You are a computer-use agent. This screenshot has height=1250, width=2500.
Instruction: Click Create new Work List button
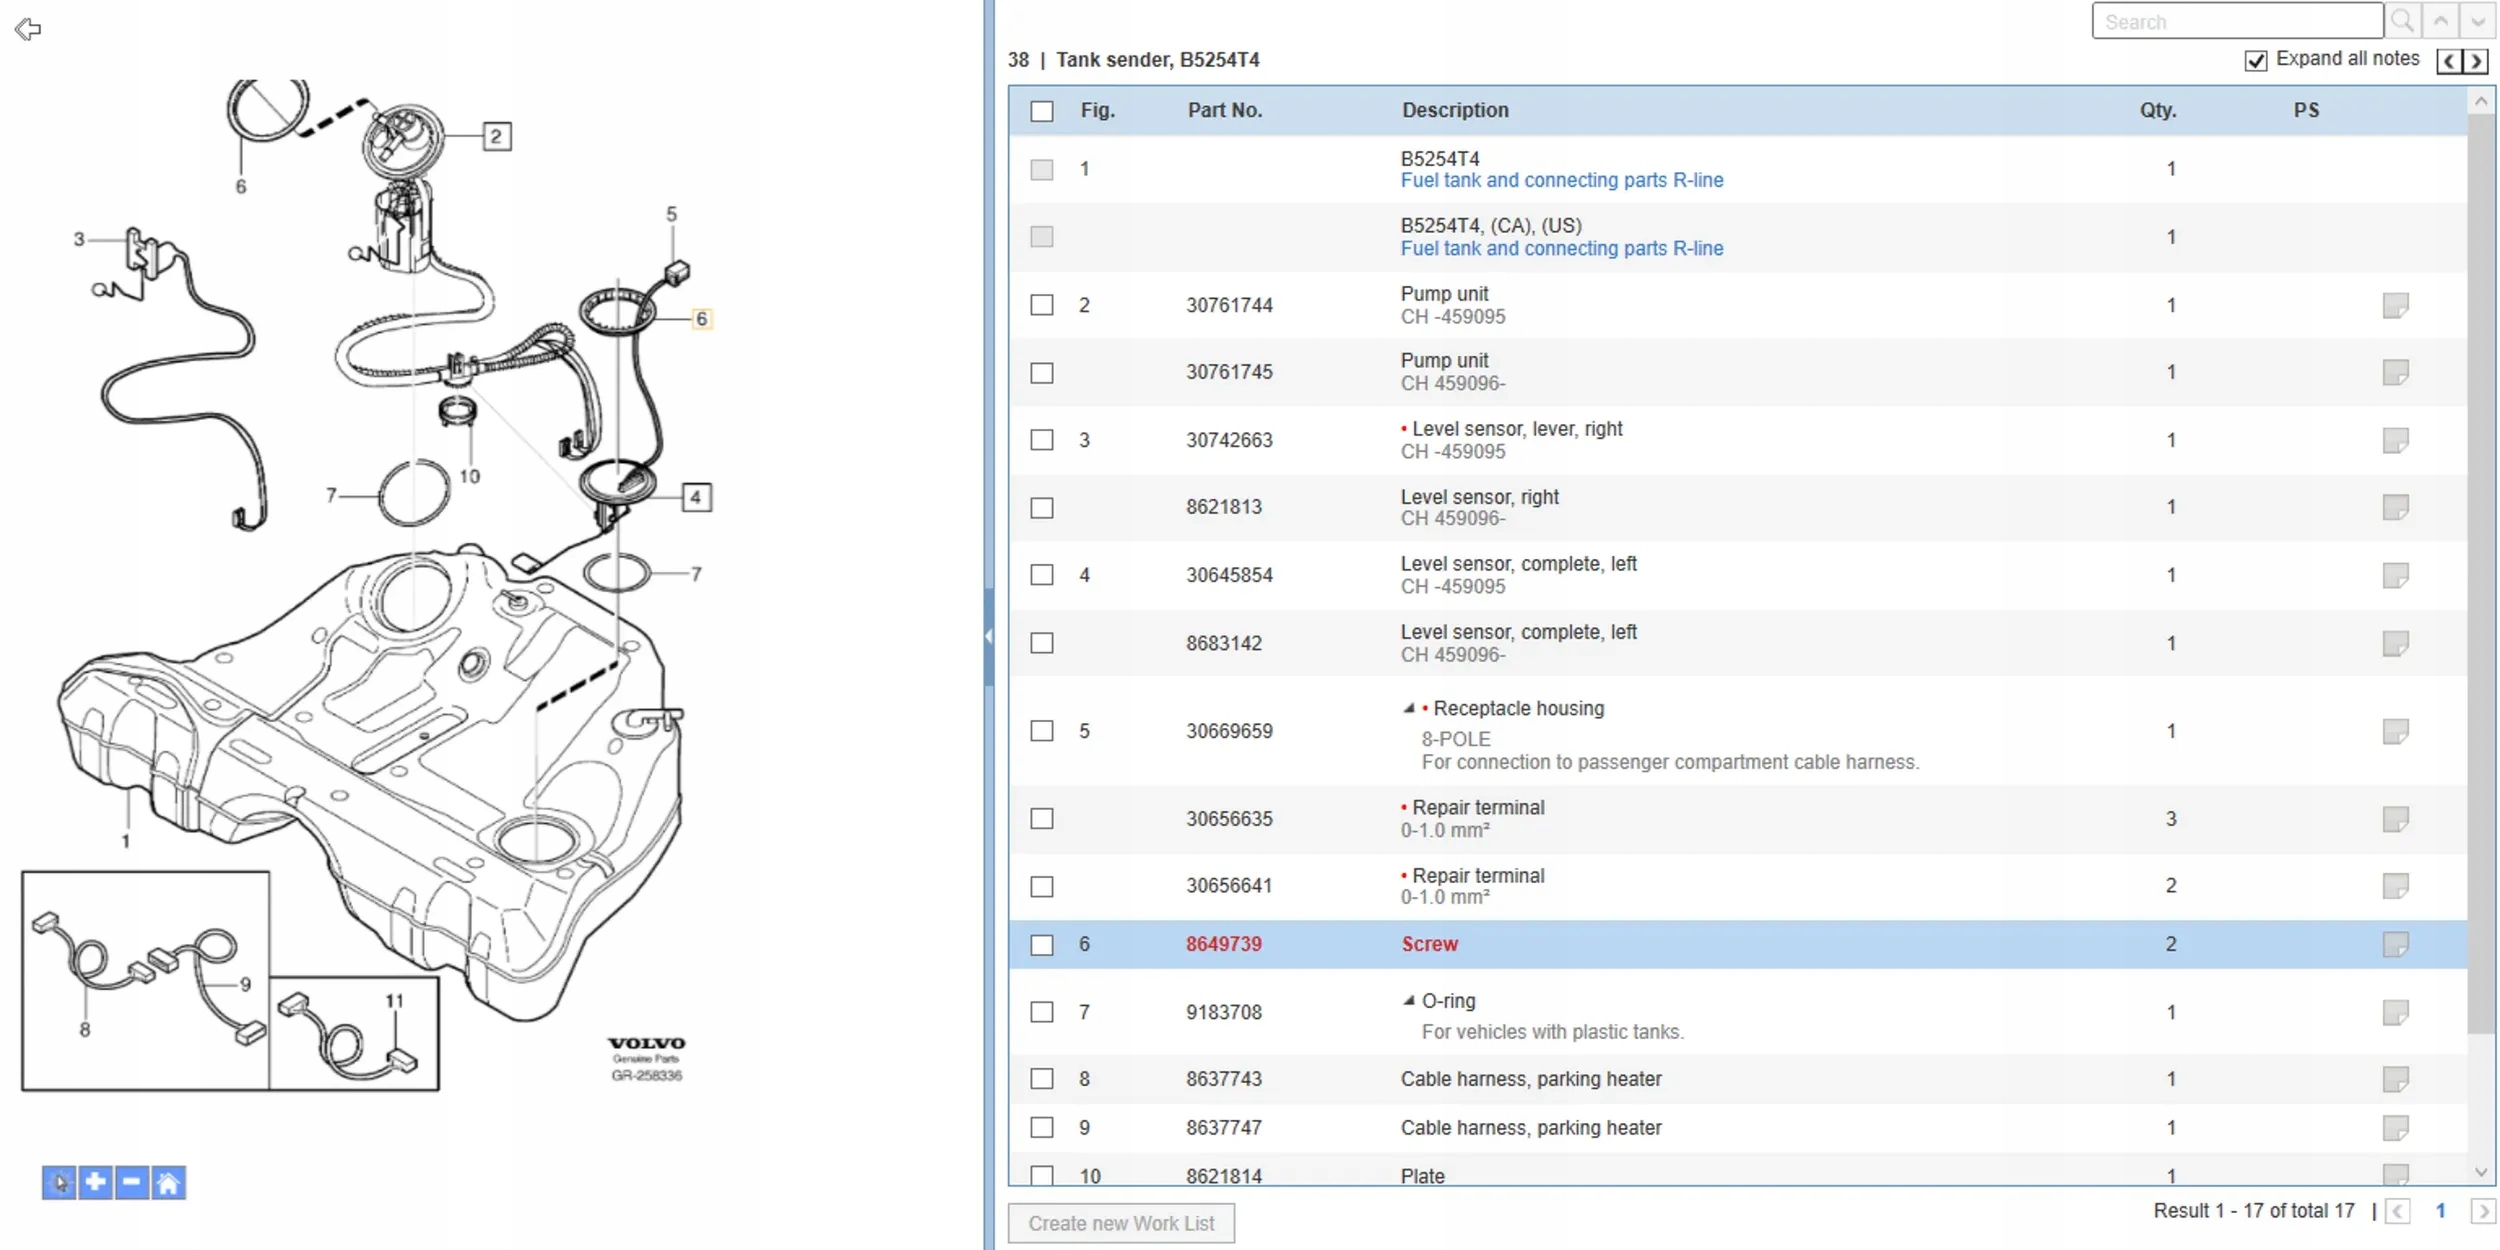(1120, 1223)
